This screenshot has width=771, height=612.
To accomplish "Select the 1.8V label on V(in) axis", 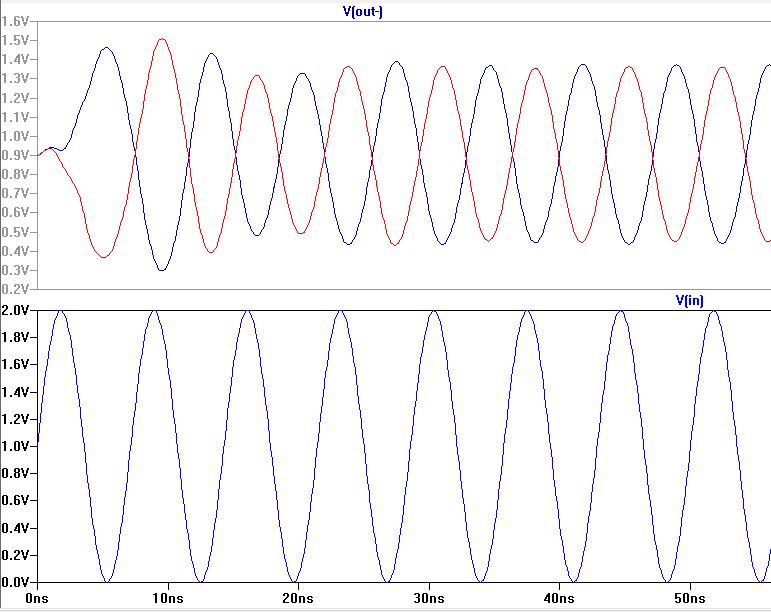I will (x=15, y=337).
